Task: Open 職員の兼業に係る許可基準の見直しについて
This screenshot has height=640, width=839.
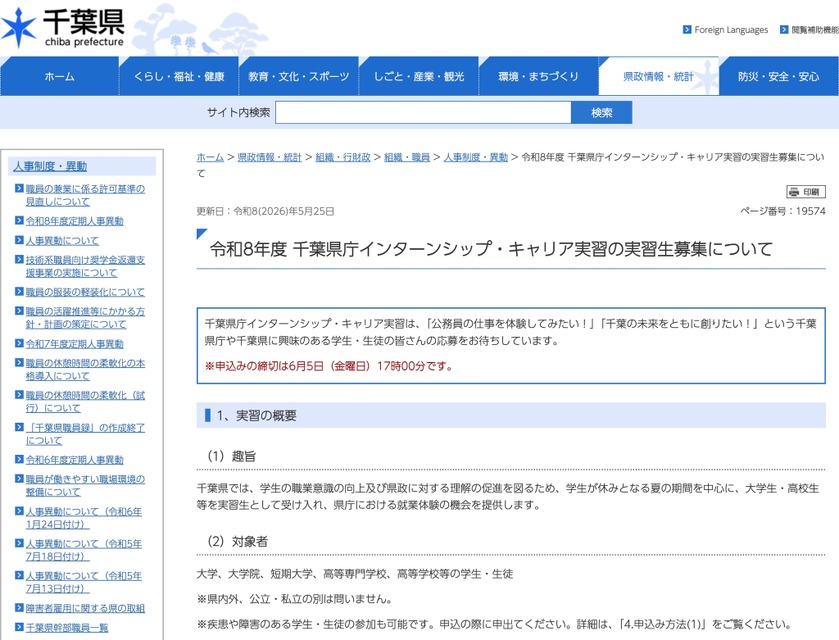Action: 85,195
